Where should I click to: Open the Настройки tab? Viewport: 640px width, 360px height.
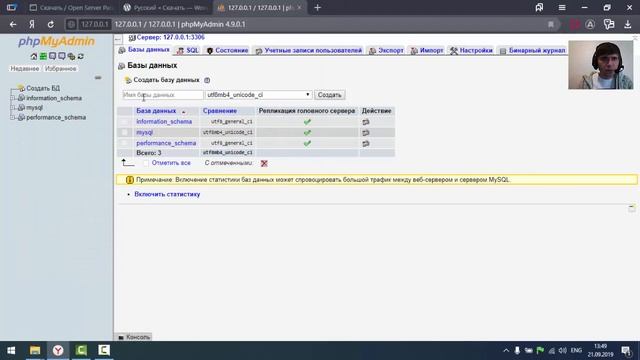(471, 50)
